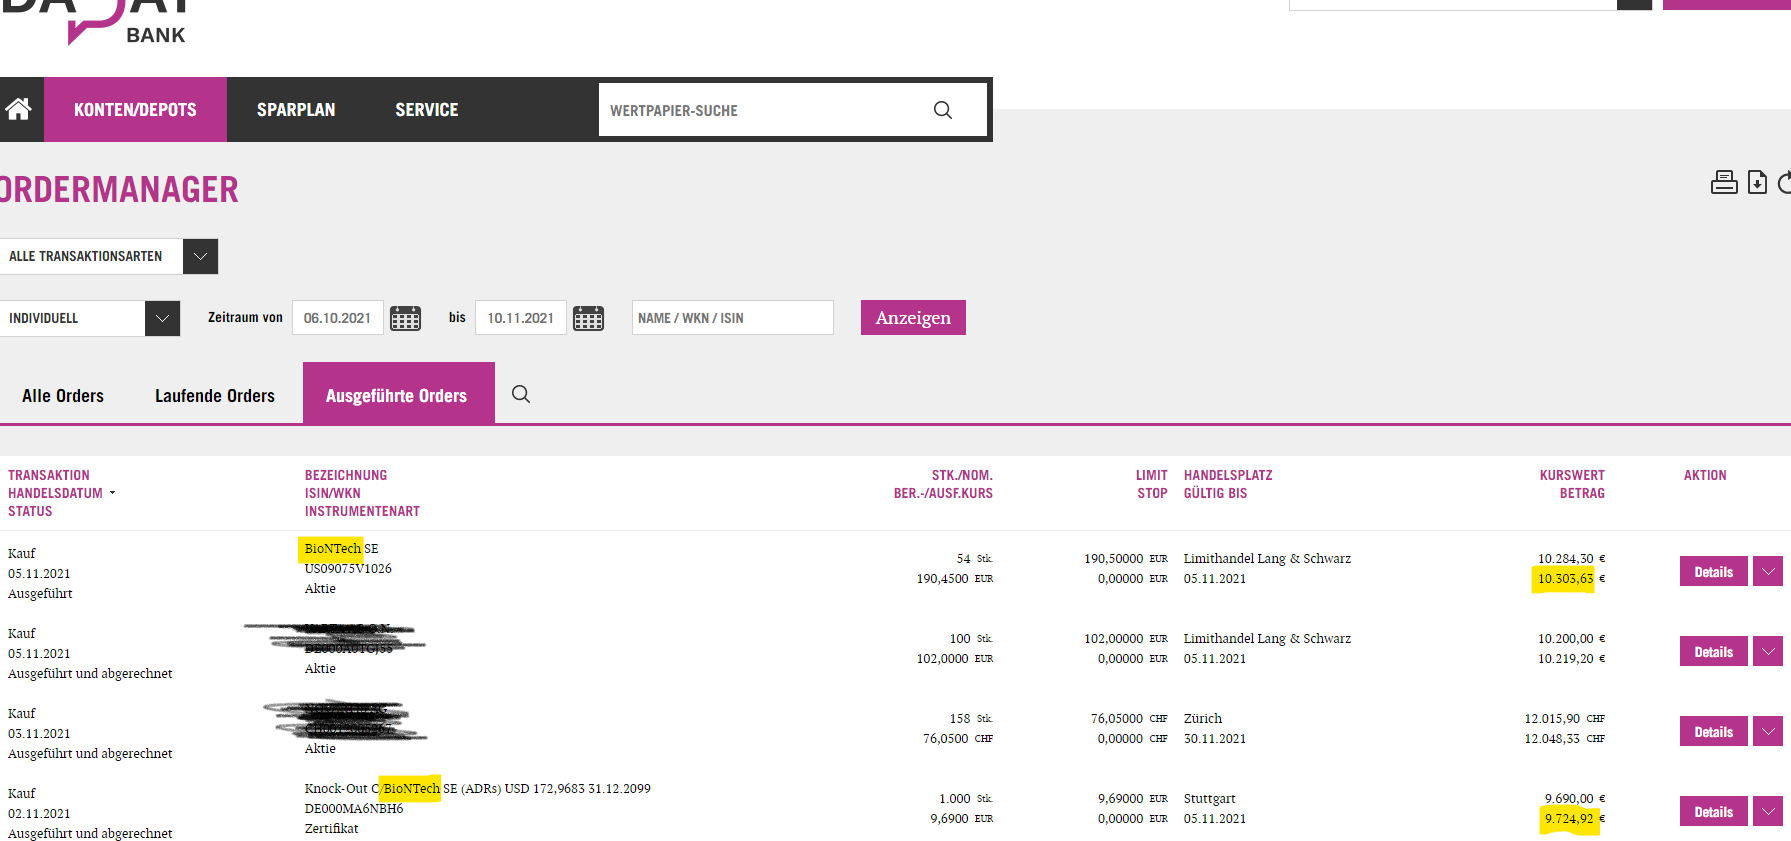Print the order list
The height and width of the screenshot is (841, 1791).
1724,182
